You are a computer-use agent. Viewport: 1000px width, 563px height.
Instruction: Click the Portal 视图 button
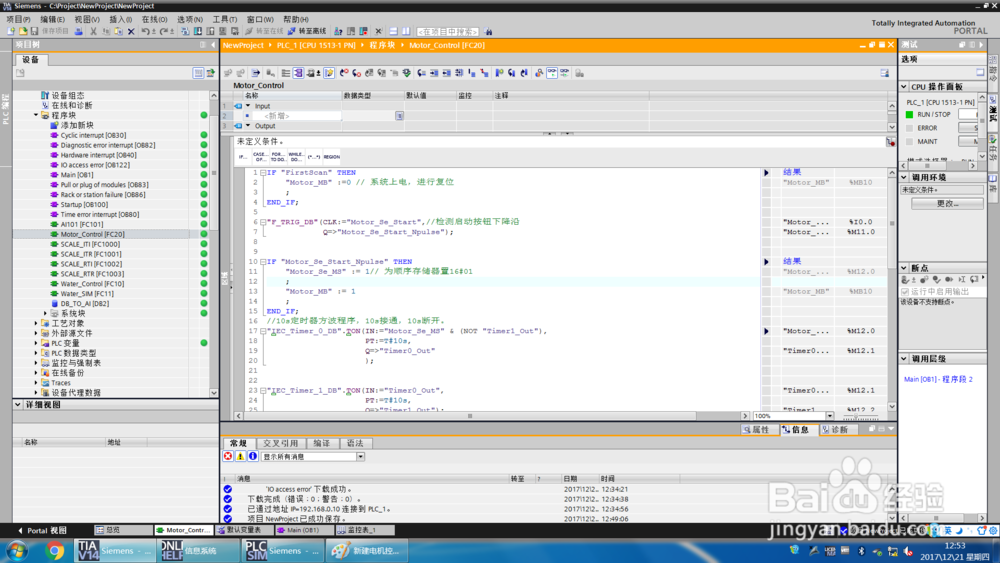[x=42, y=530]
